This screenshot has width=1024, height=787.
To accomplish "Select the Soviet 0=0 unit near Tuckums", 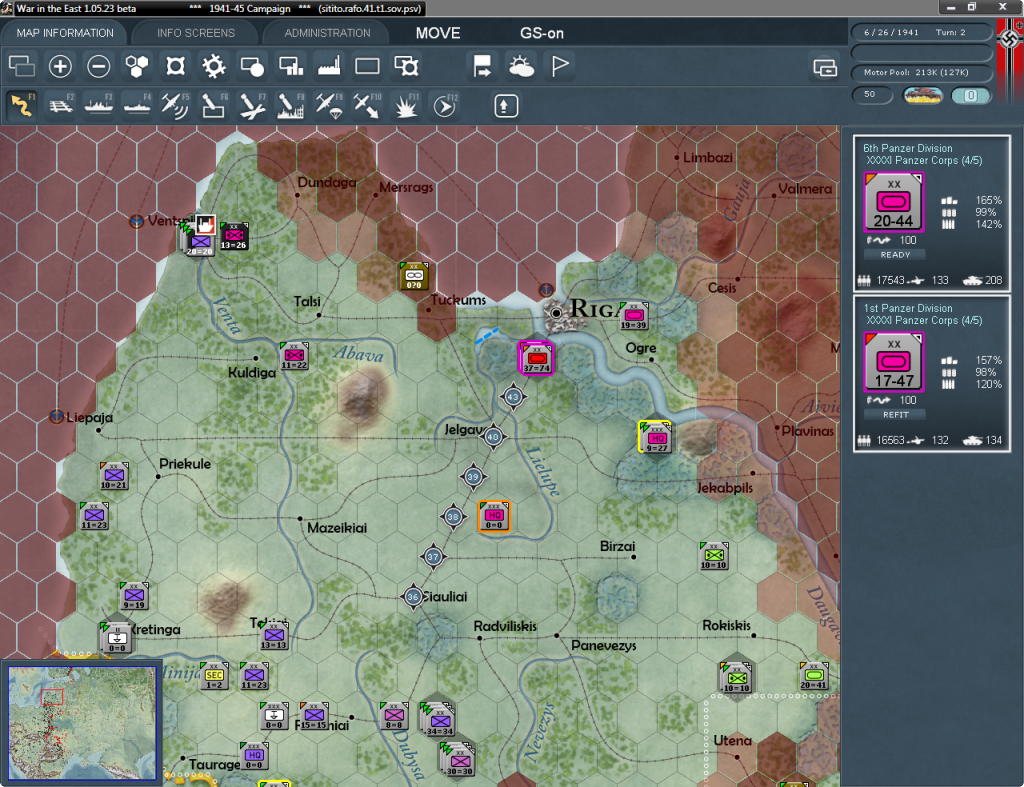I will tap(414, 276).
